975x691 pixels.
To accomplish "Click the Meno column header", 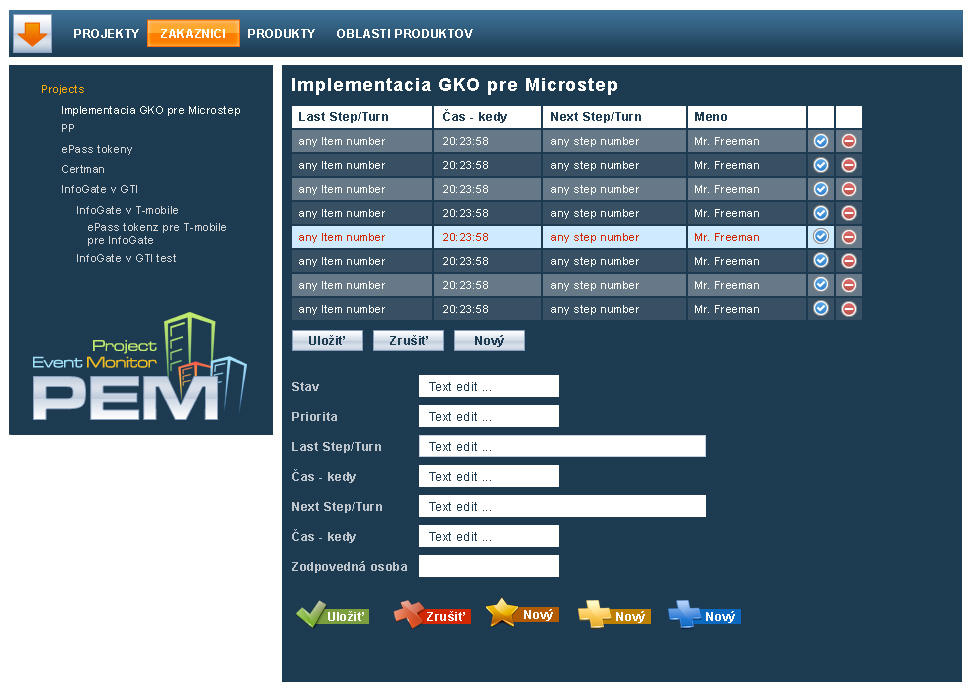I will click(747, 117).
